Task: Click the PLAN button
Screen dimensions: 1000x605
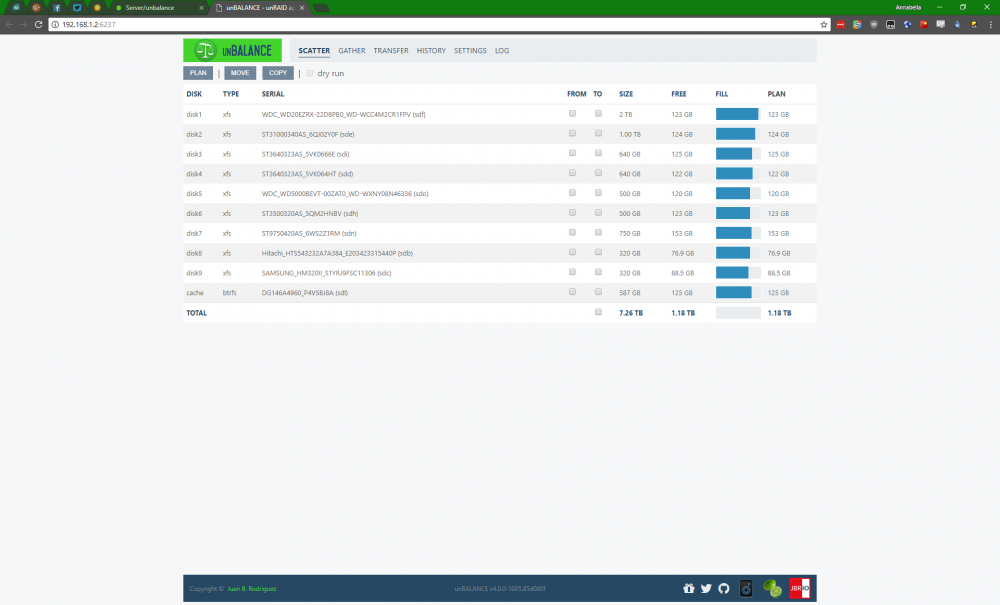Action: point(198,73)
